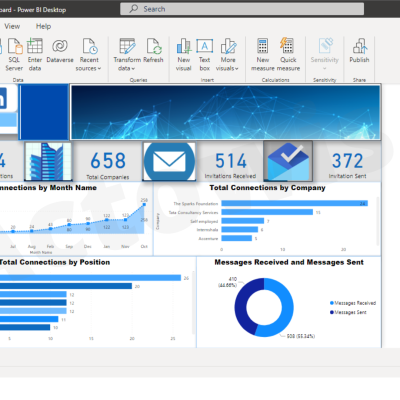Click the position bar labeled 10
Screen dimensions: 400x400
tap(25, 327)
